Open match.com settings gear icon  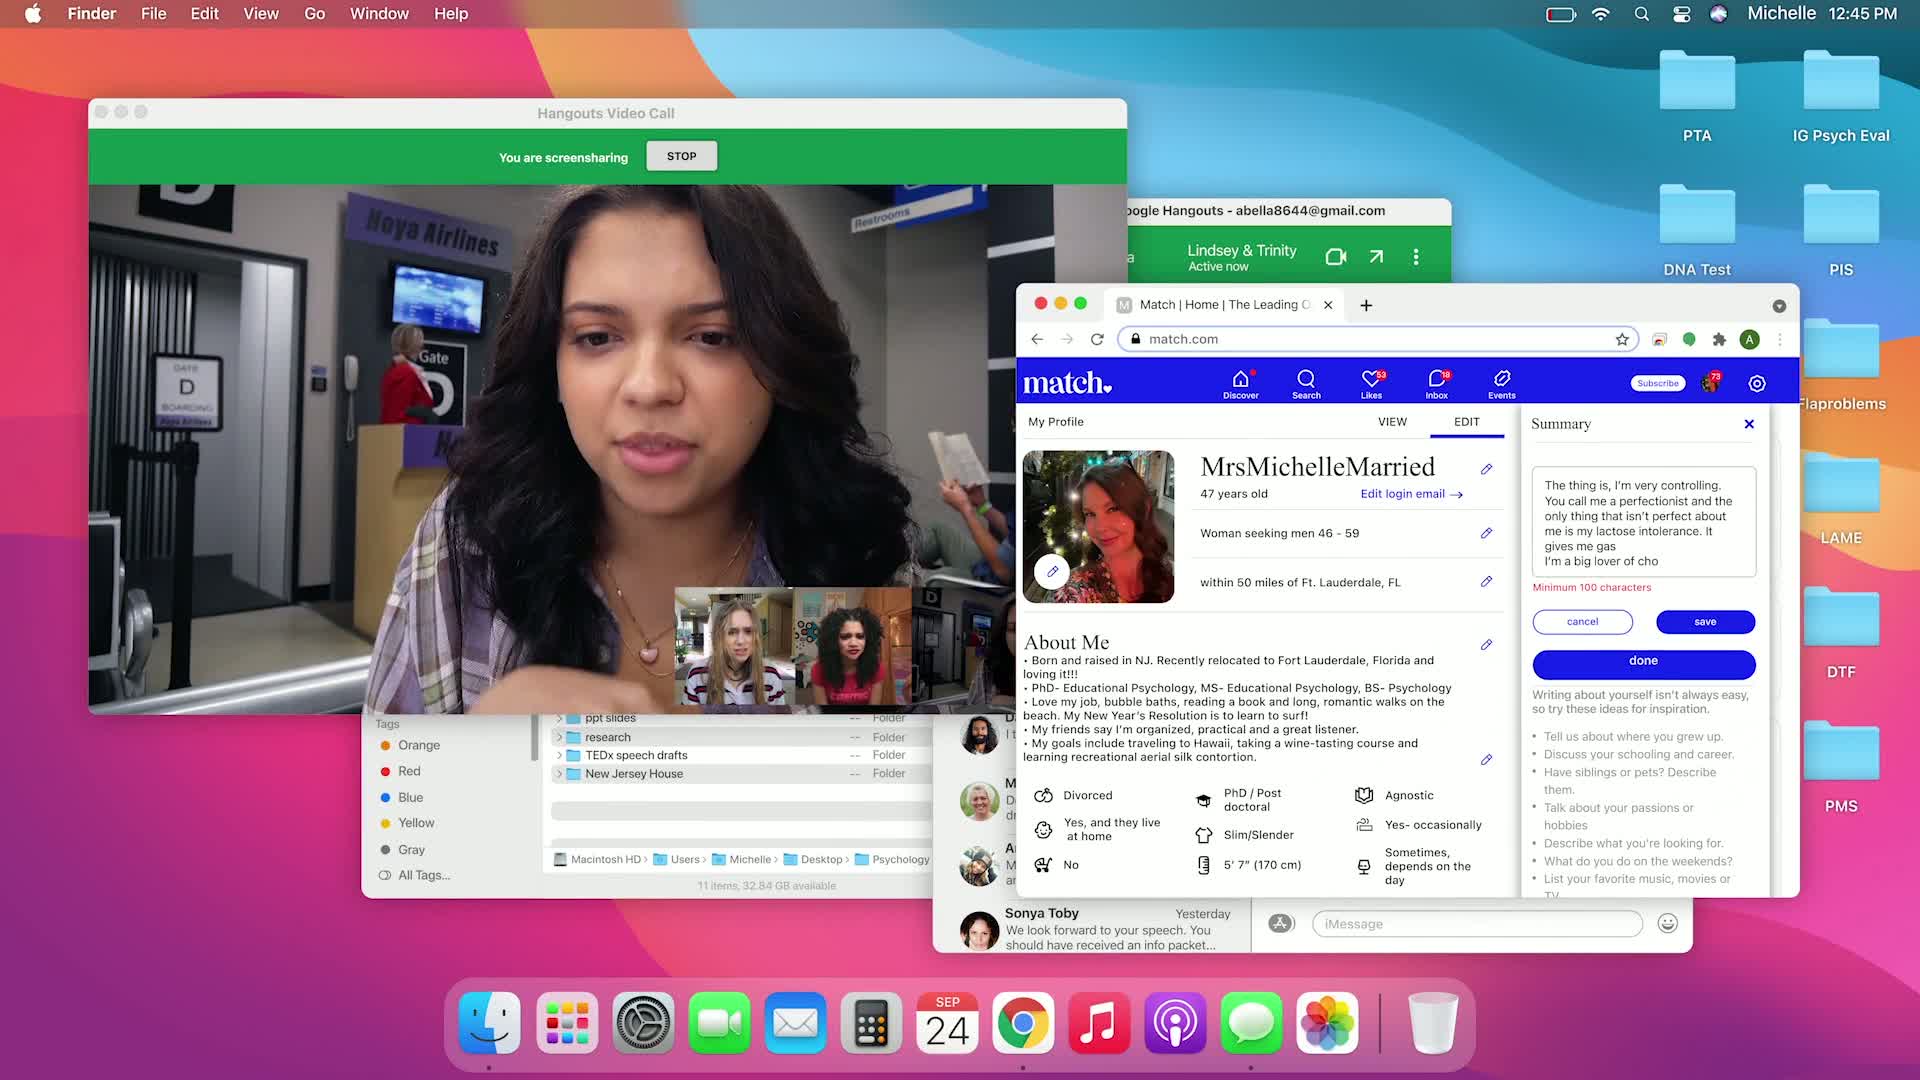coord(1757,384)
